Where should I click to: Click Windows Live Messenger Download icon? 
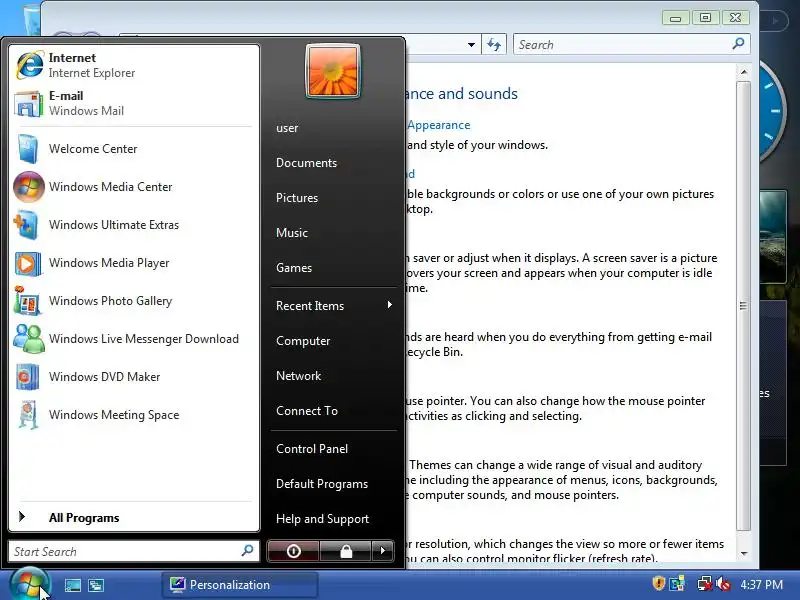click(x=29, y=339)
